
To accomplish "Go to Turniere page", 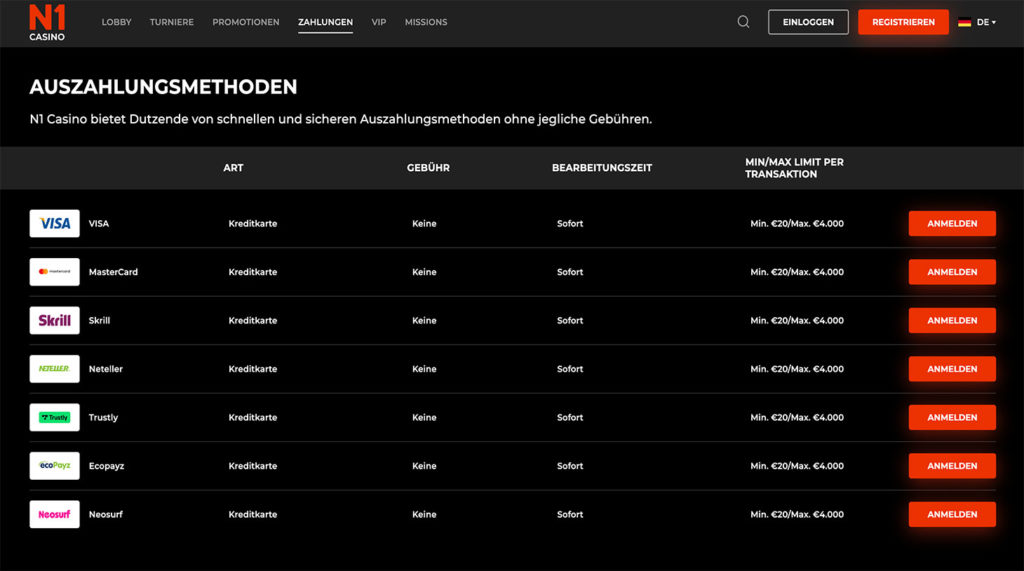I will click(172, 22).
